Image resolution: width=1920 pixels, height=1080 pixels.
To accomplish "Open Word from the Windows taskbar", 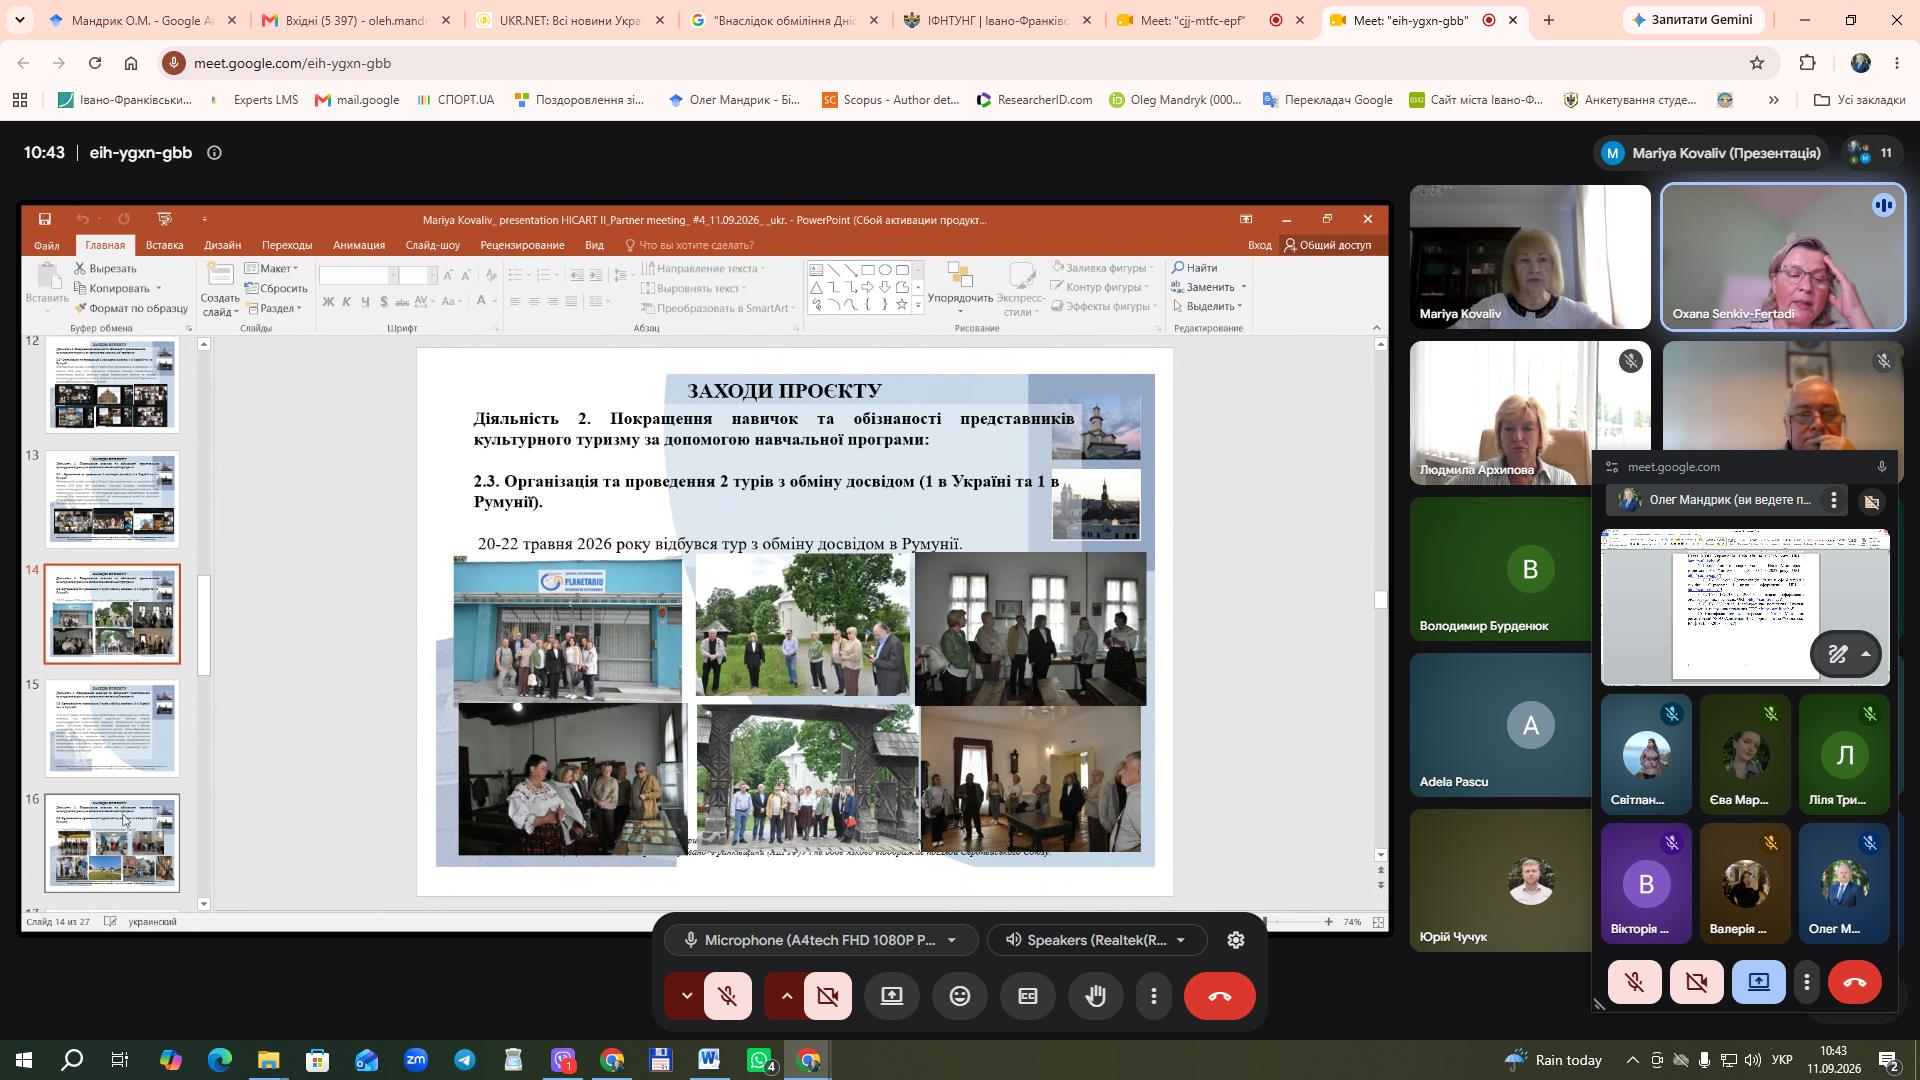I will click(710, 1060).
